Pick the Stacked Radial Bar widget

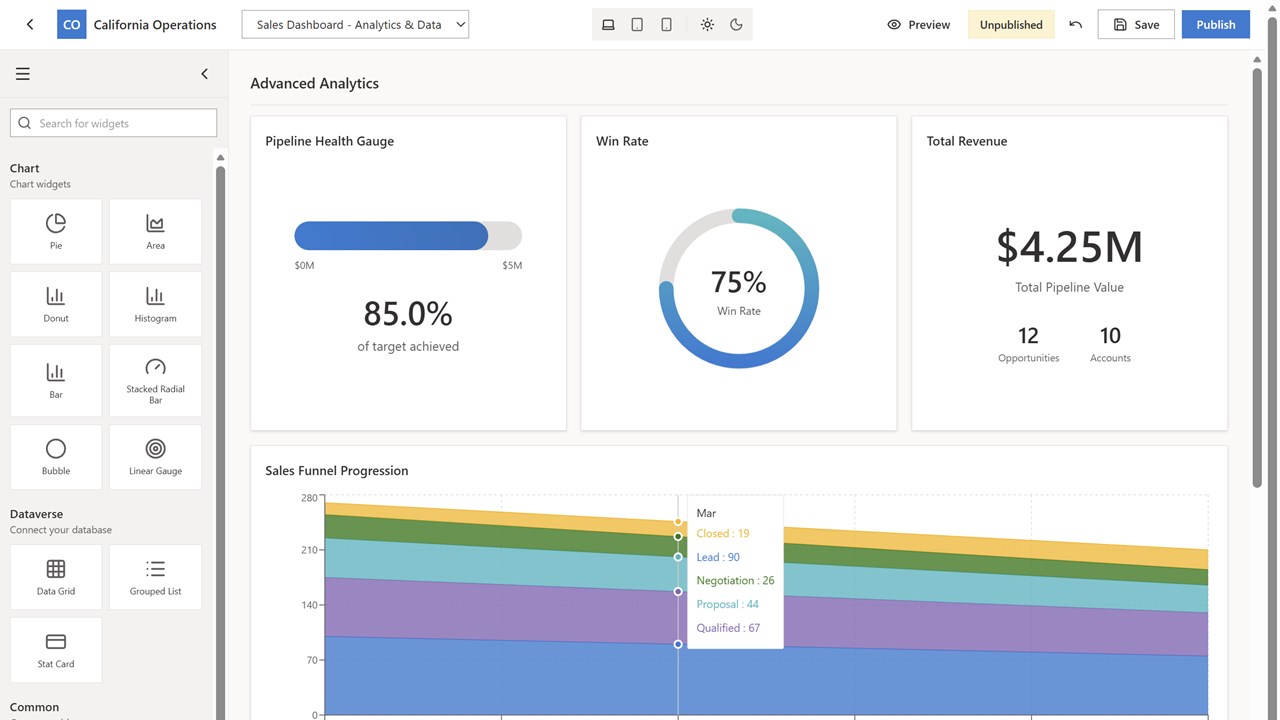pyautogui.click(x=155, y=380)
